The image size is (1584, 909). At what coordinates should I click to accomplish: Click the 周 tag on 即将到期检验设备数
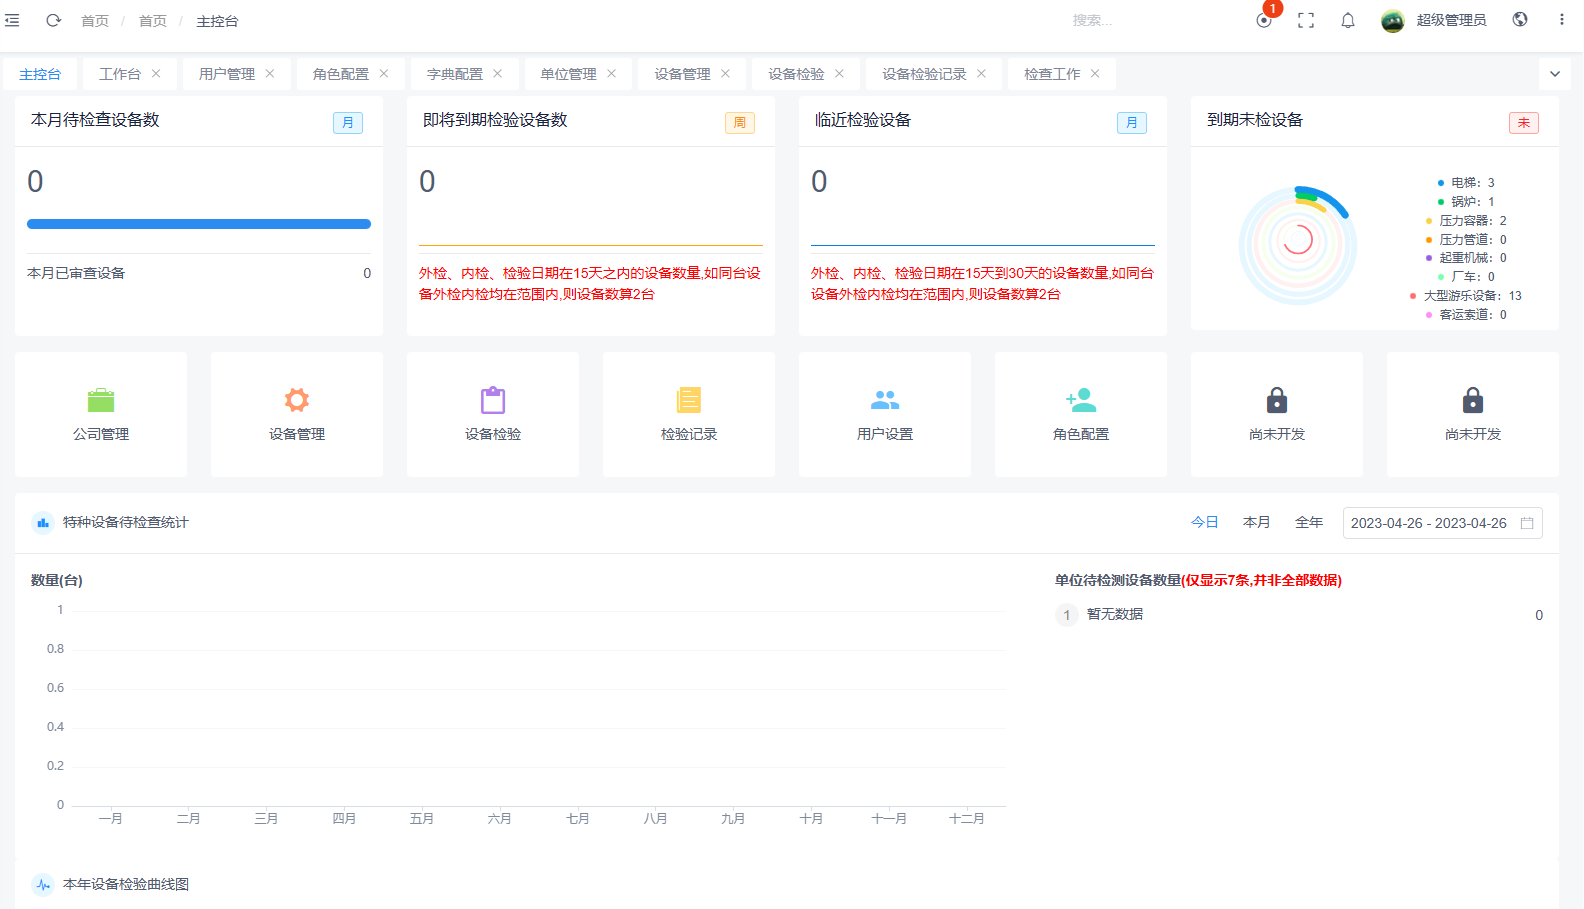point(740,123)
